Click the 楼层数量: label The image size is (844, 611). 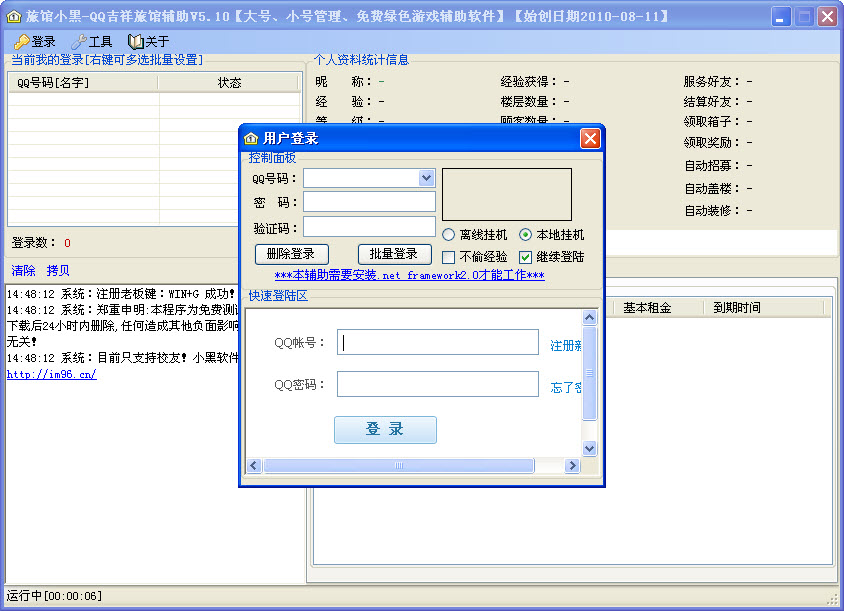point(529,101)
